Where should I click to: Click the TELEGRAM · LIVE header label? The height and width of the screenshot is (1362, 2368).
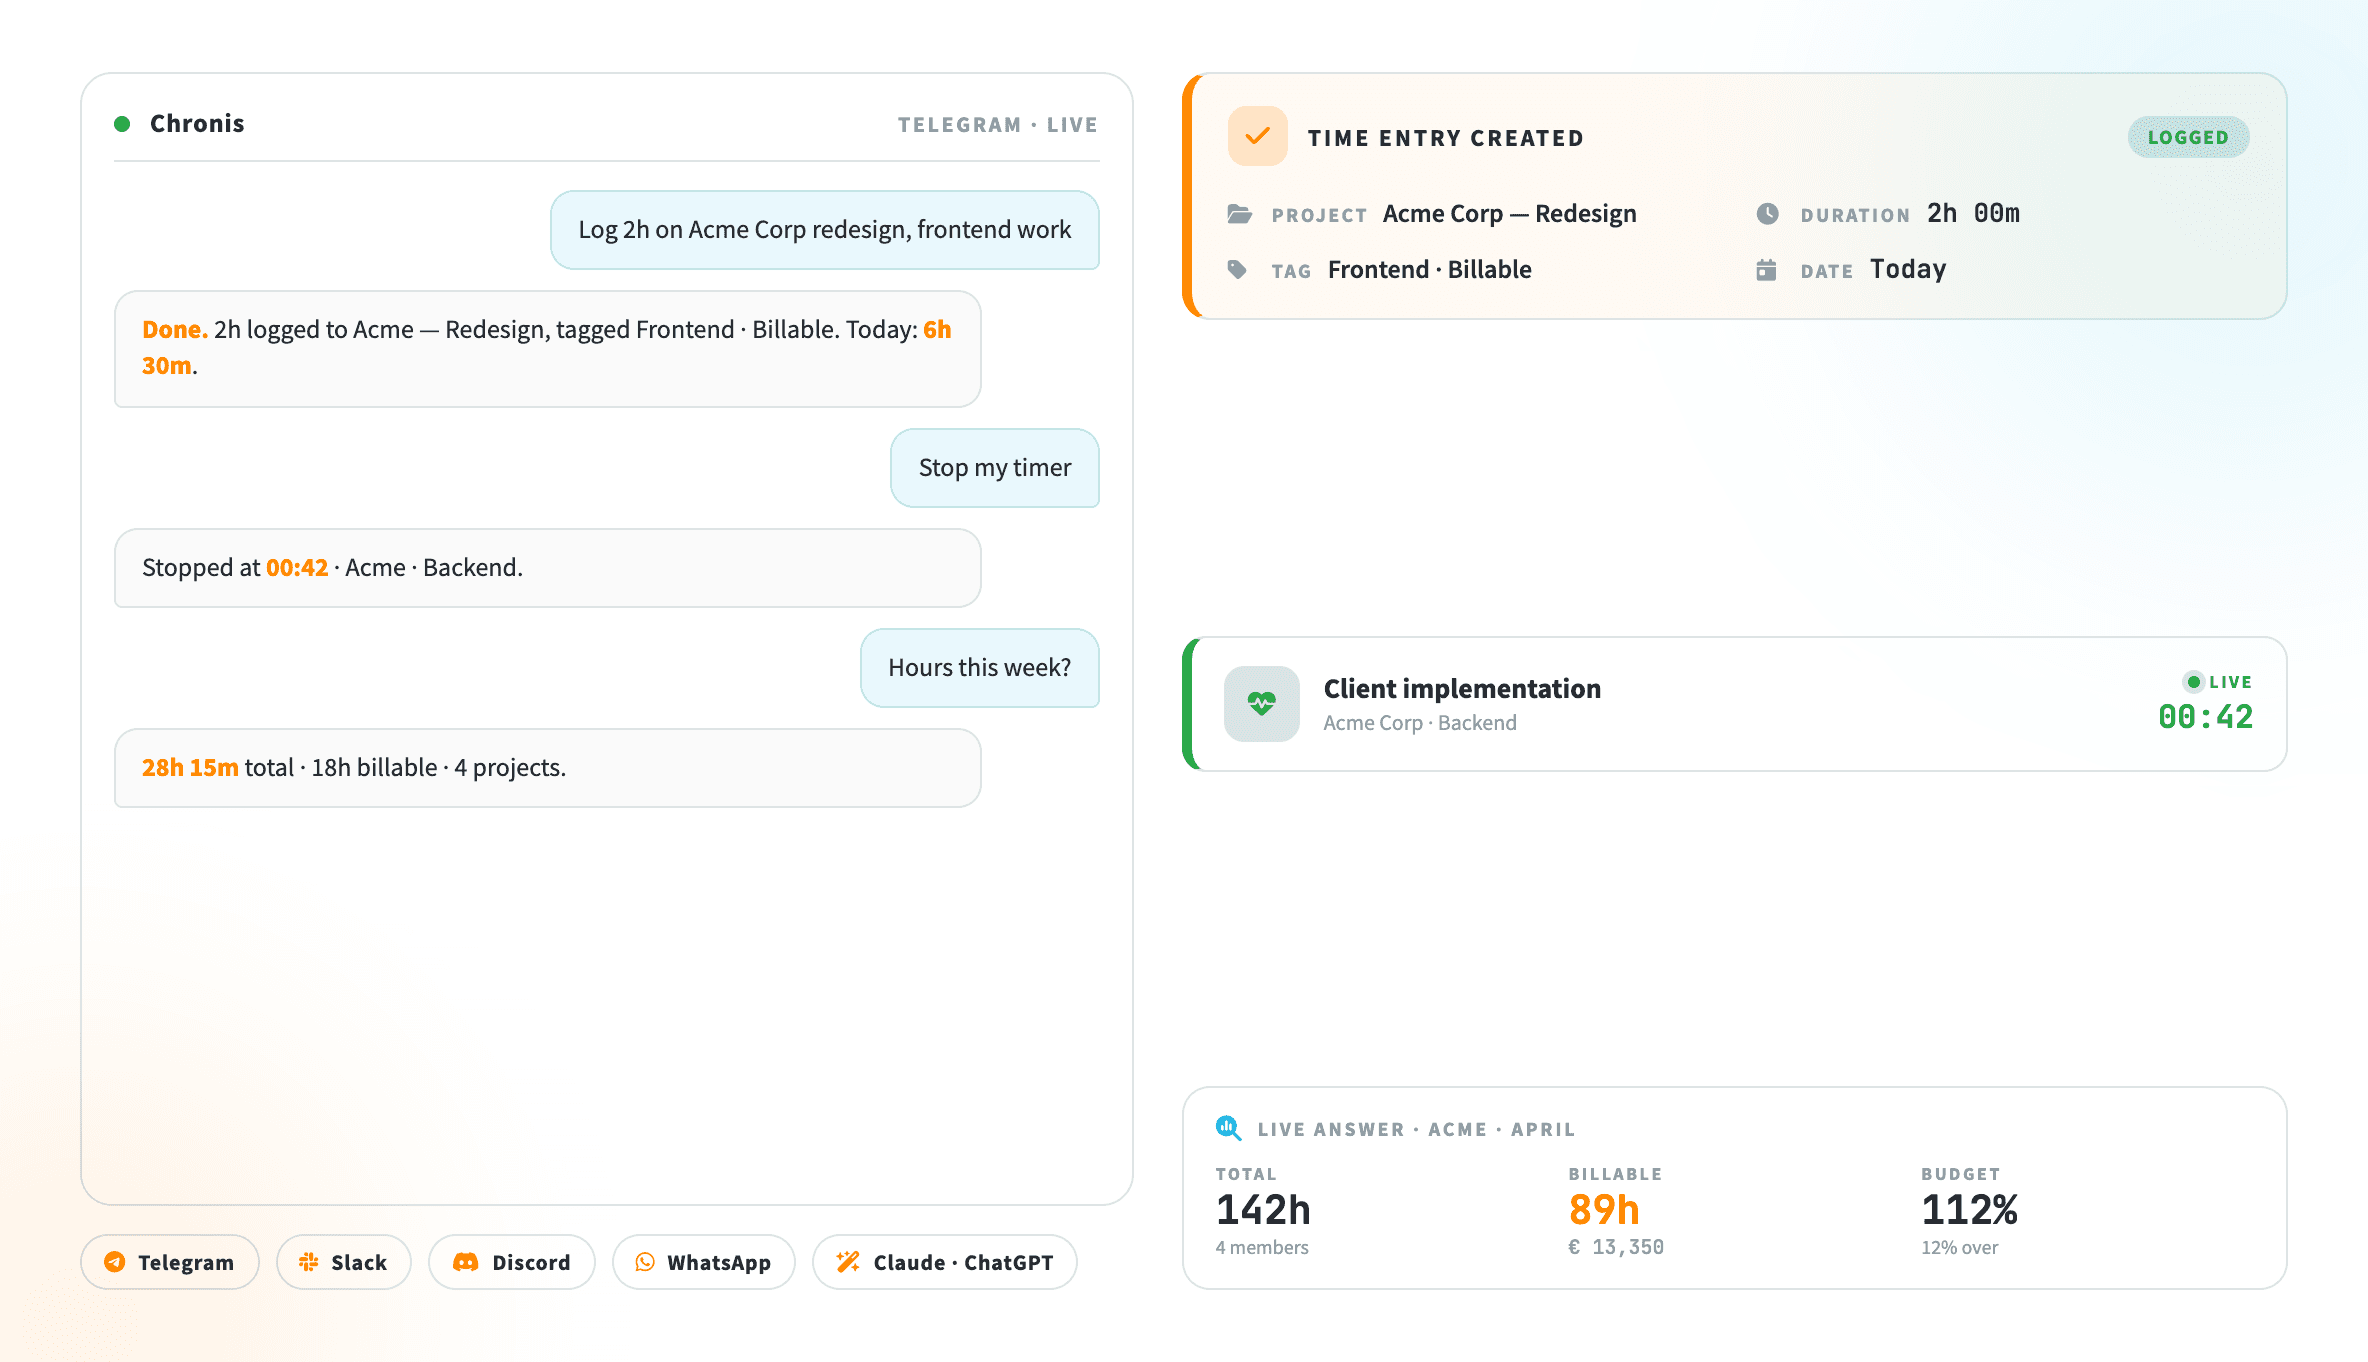[998, 125]
